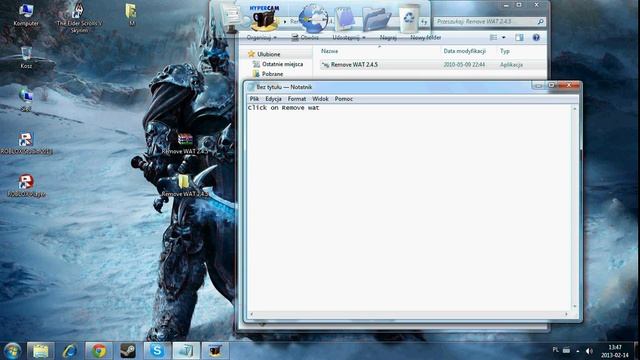Click the search magnifier icon in Explorer

pos(540,21)
